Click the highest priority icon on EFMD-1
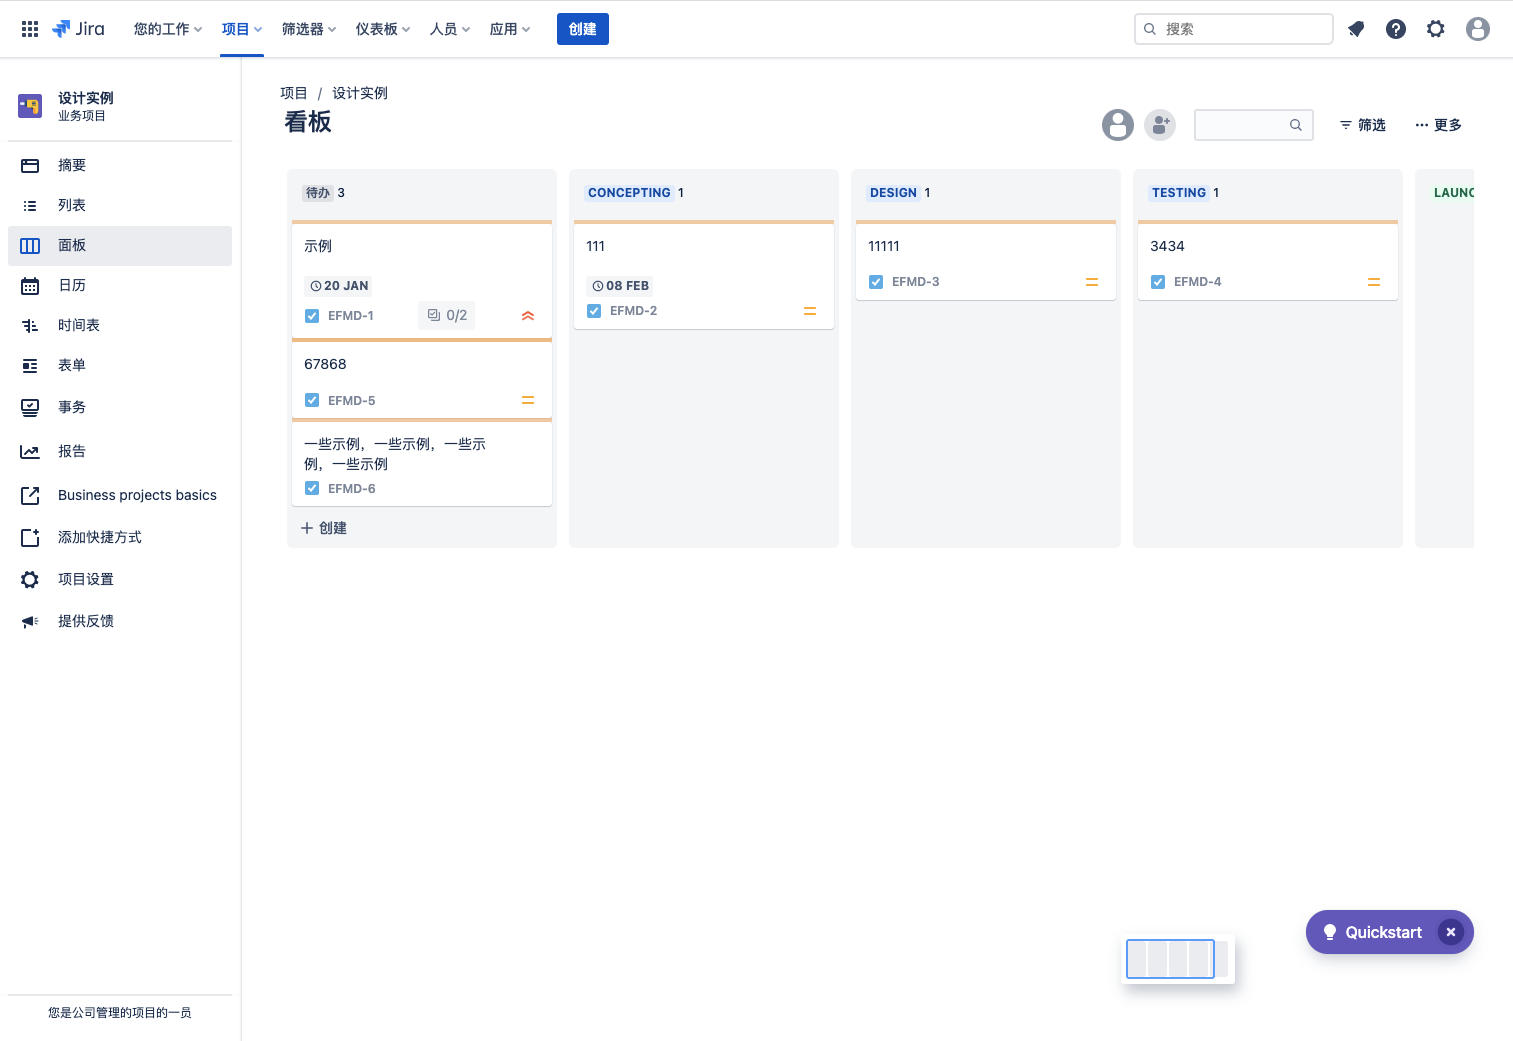This screenshot has height=1041, width=1513. click(x=528, y=316)
